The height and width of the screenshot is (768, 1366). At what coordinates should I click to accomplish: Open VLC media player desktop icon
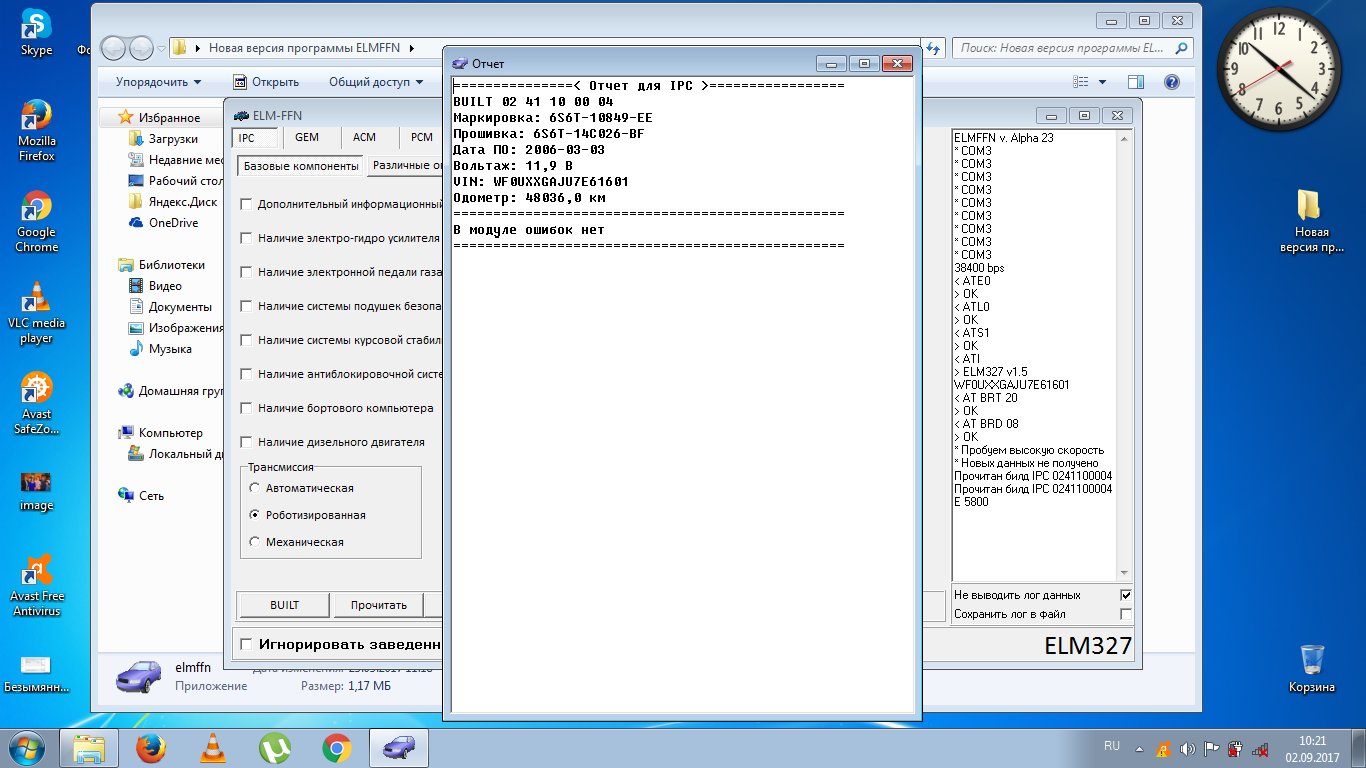pyautogui.click(x=36, y=298)
